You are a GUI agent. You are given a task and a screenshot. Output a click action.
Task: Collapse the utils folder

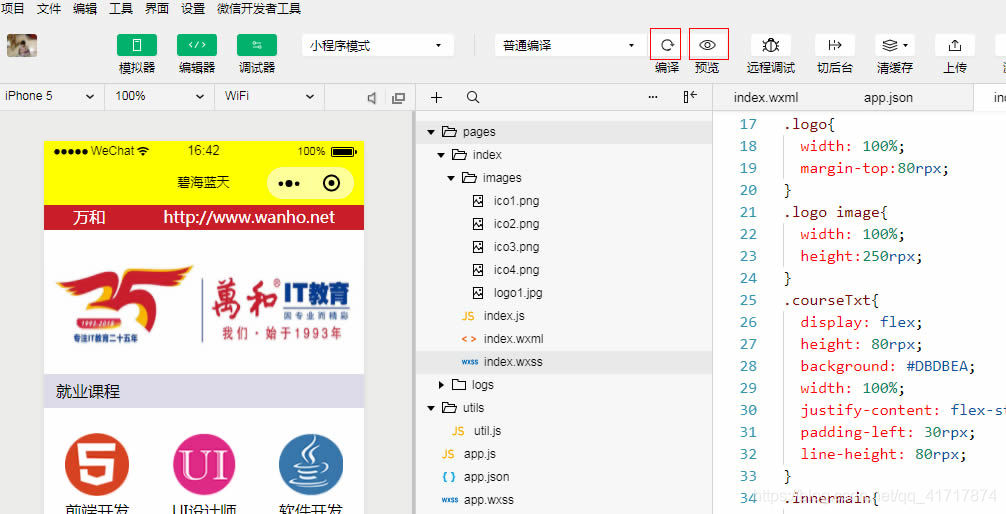pos(431,408)
